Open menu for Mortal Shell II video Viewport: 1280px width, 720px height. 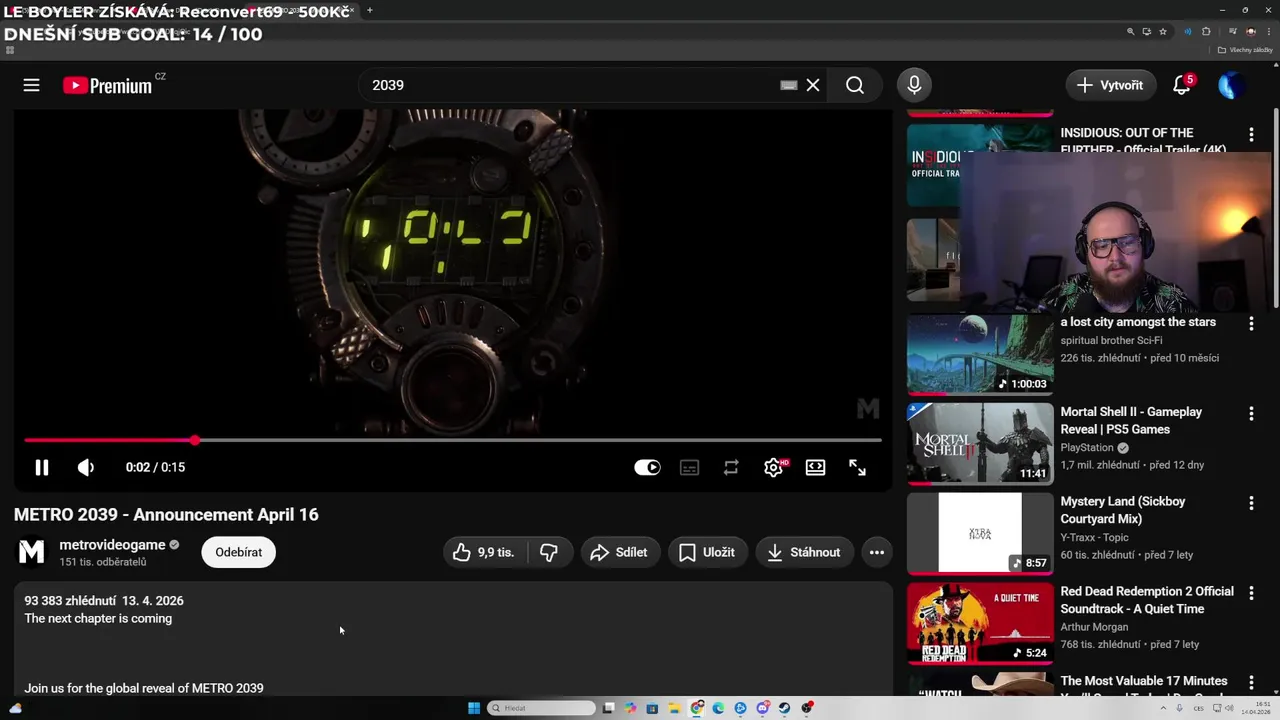1251,413
